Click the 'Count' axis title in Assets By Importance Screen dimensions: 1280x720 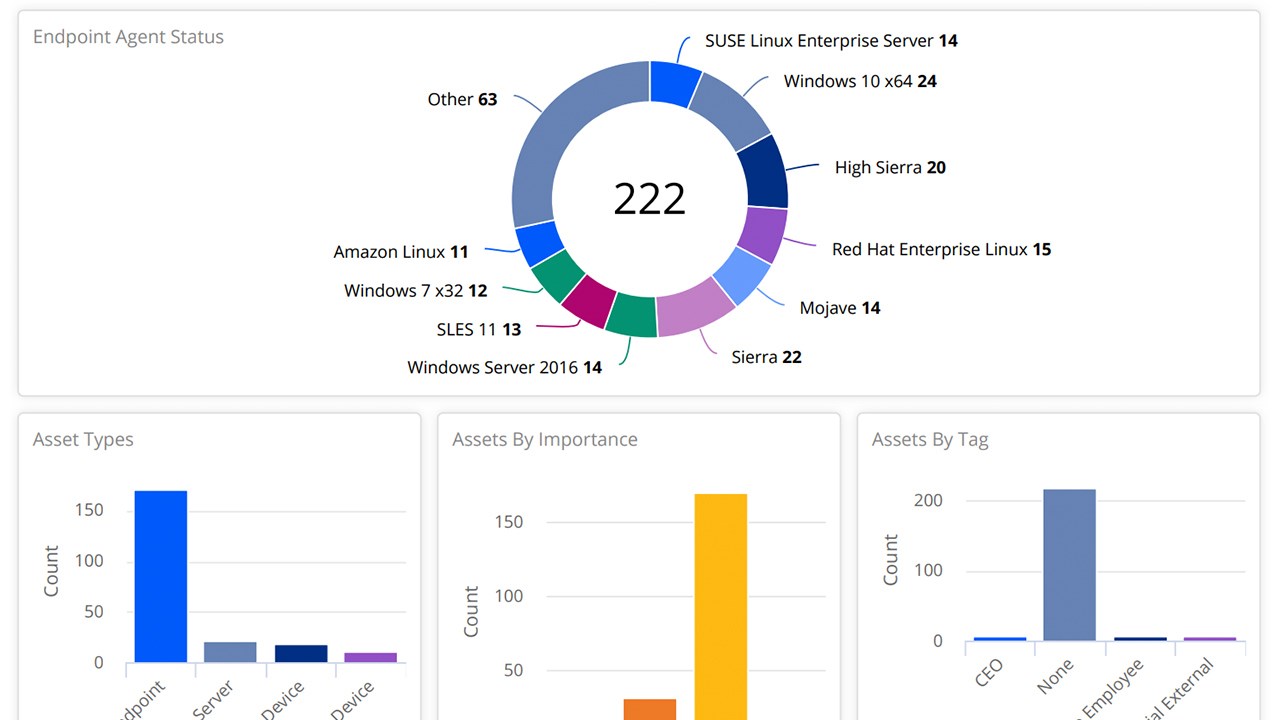[x=471, y=612]
